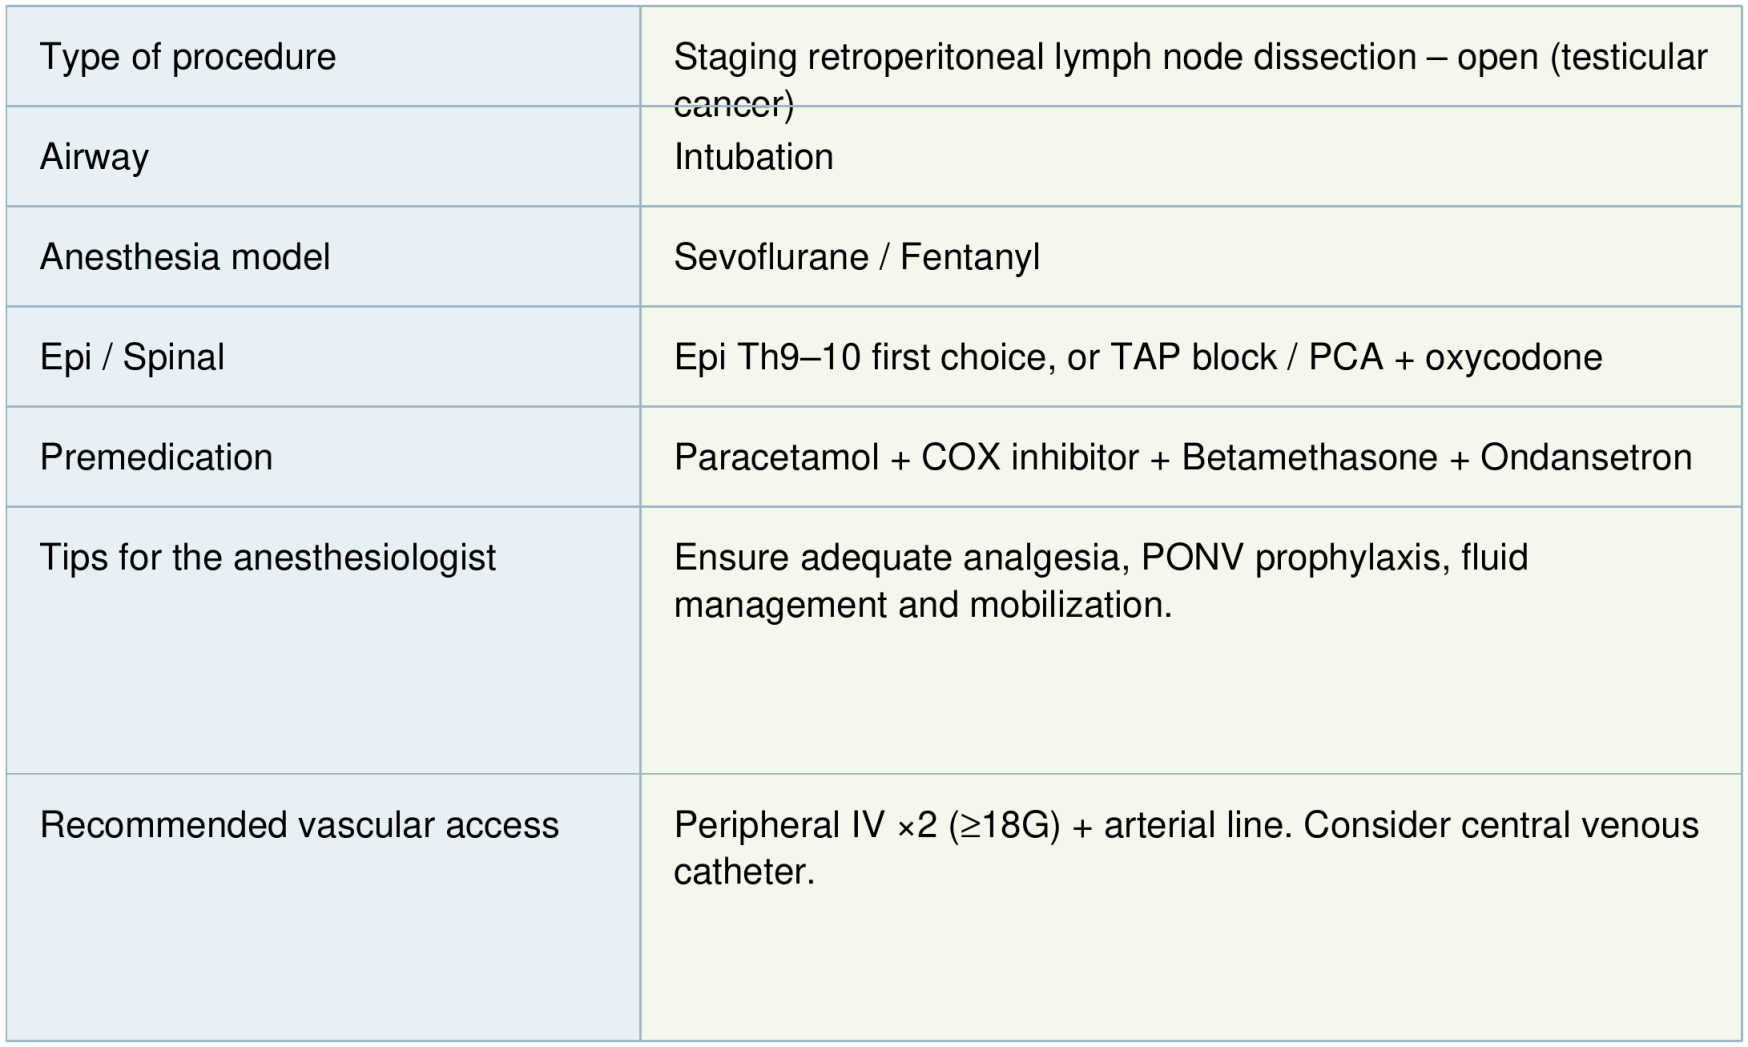Click the text 'COX inhibitor'
Screen dimensions: 1748x1047
point(1029,457)
